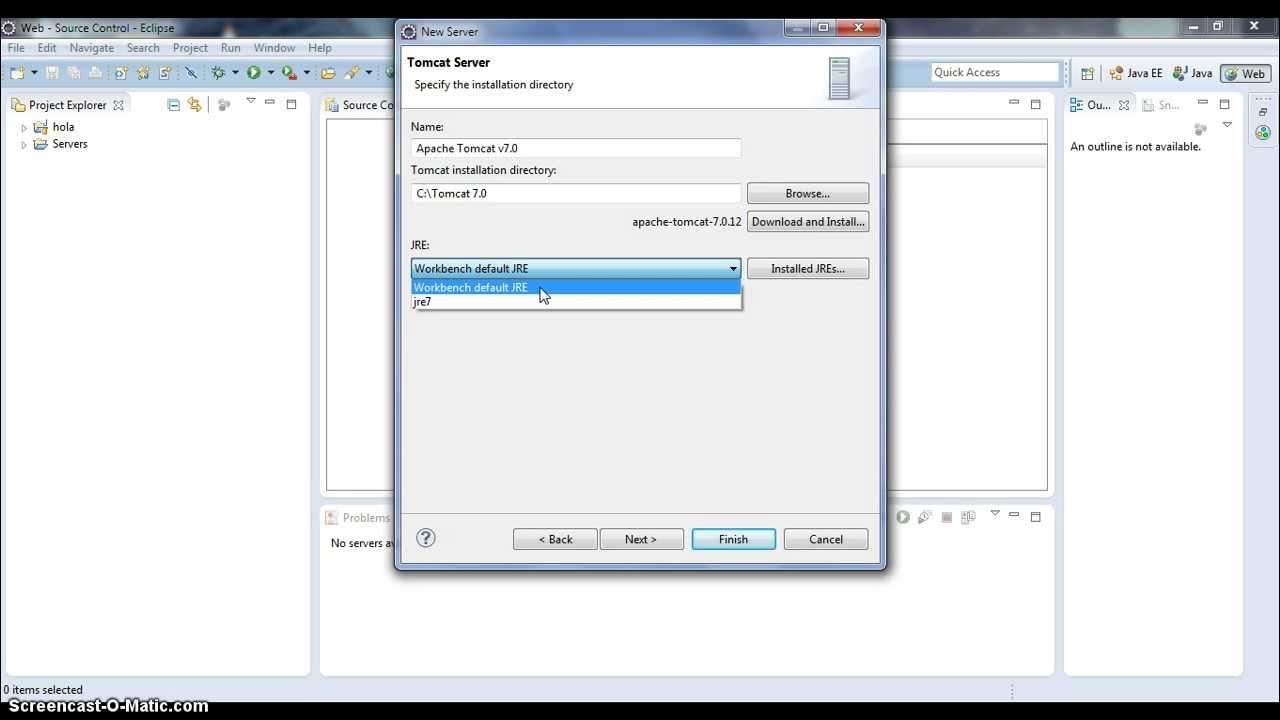The height and width of the screenshot is (720, 1280).
Task: Close the Outline view
Action: point(1124,105)
